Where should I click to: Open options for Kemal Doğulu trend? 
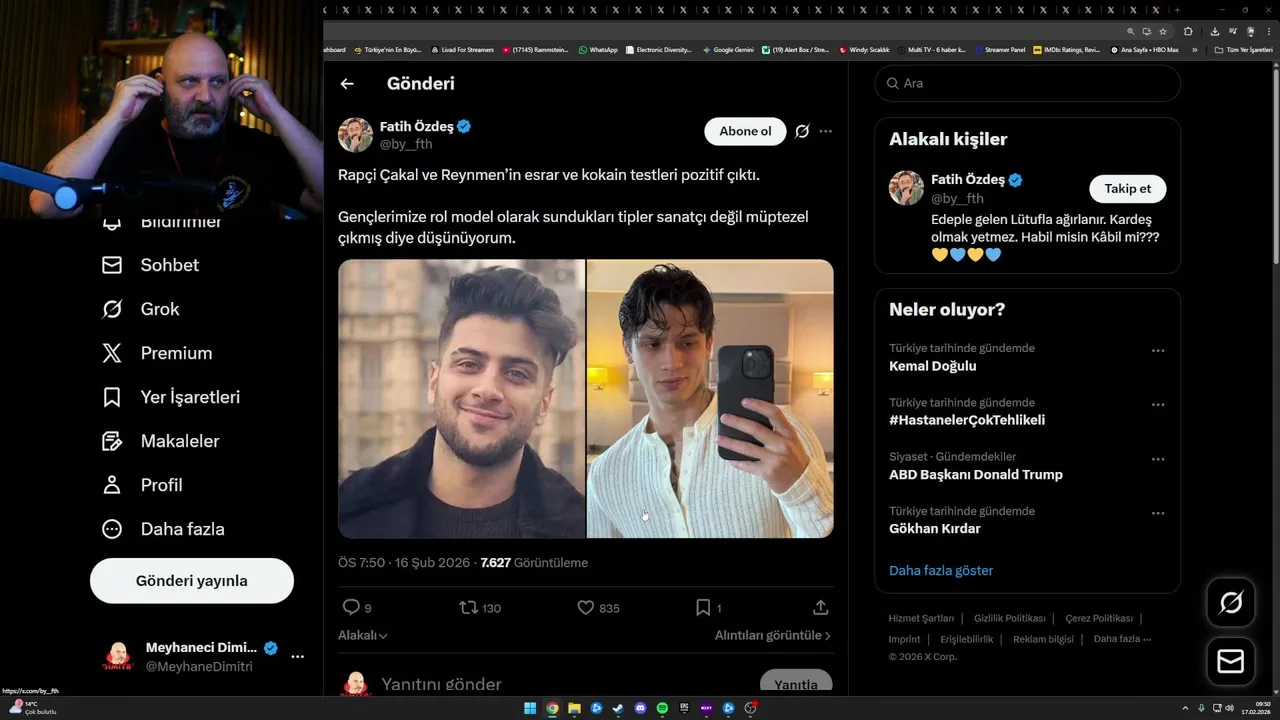1158,351
